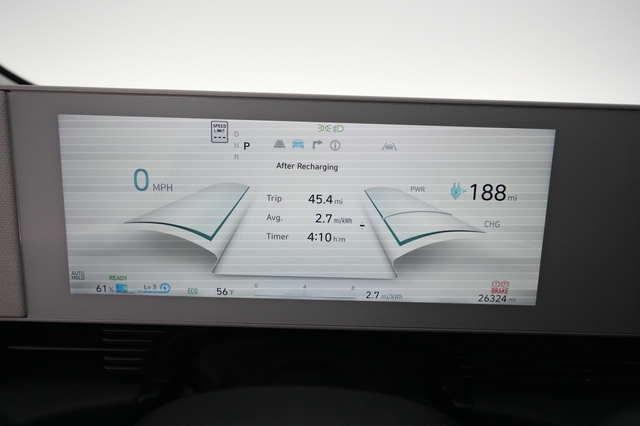The image size is (640, 426).
Task: Select the information circle icon
Action: coord(335,145)
